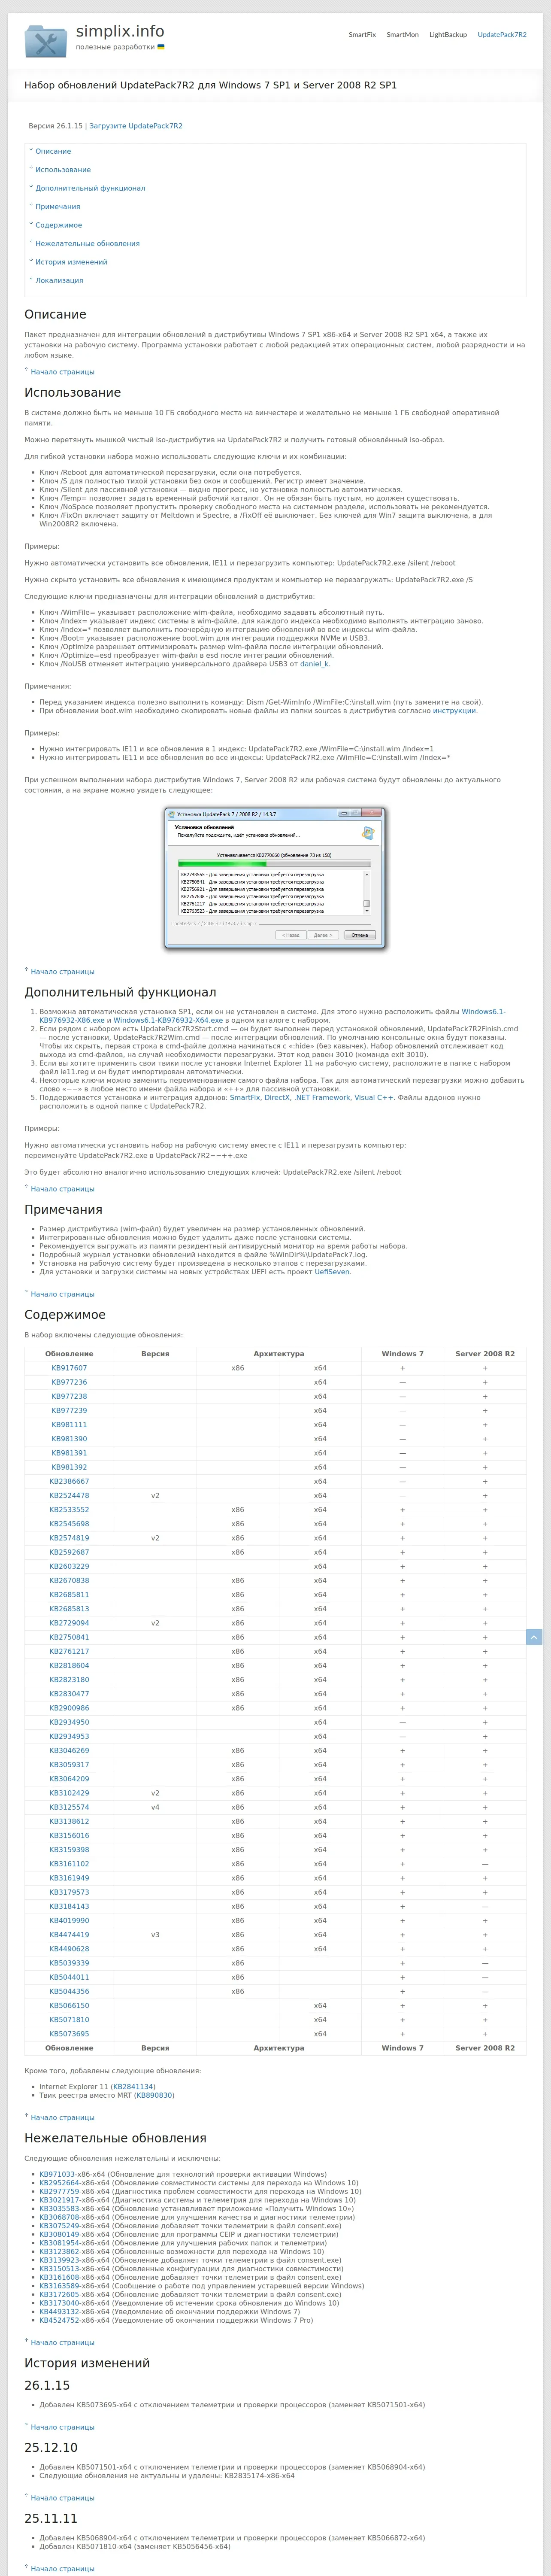The width and height of the screenshot is (551, 2576).
Task: Open KB3080149 in the unwanted updates list
Action: click(59, 2234)
